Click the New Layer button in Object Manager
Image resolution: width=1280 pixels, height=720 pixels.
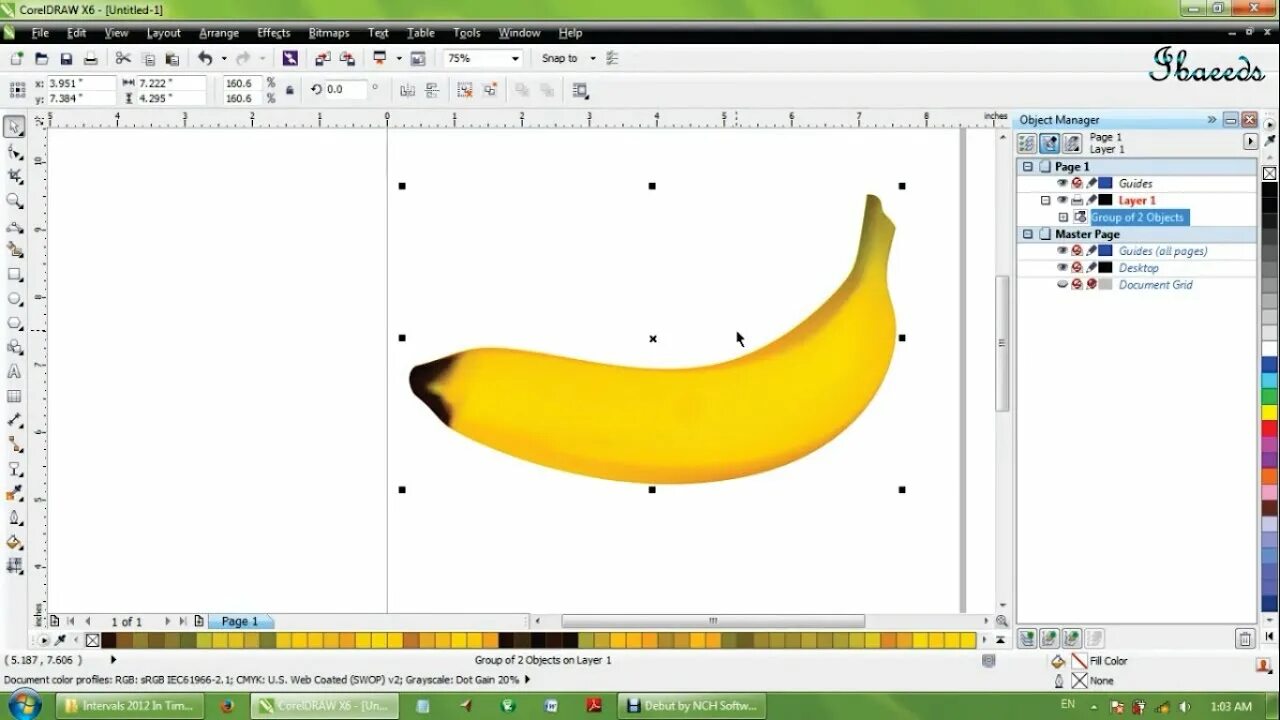[x=1026, y=638]
